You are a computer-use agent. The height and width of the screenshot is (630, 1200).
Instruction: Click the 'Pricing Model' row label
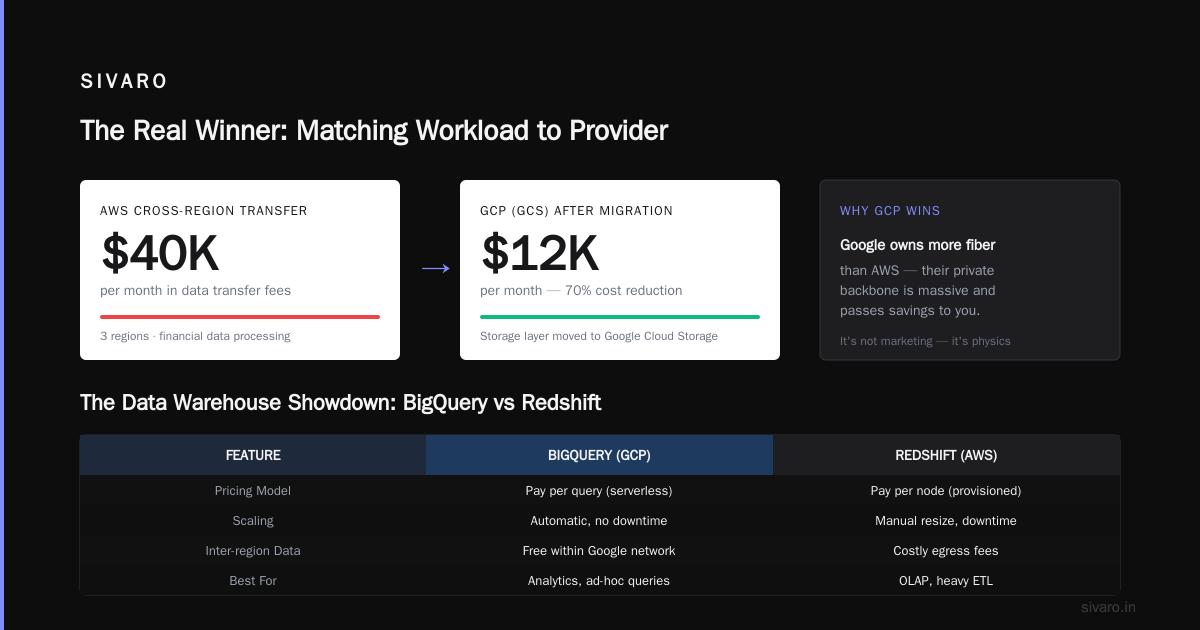tap(253, 491)
